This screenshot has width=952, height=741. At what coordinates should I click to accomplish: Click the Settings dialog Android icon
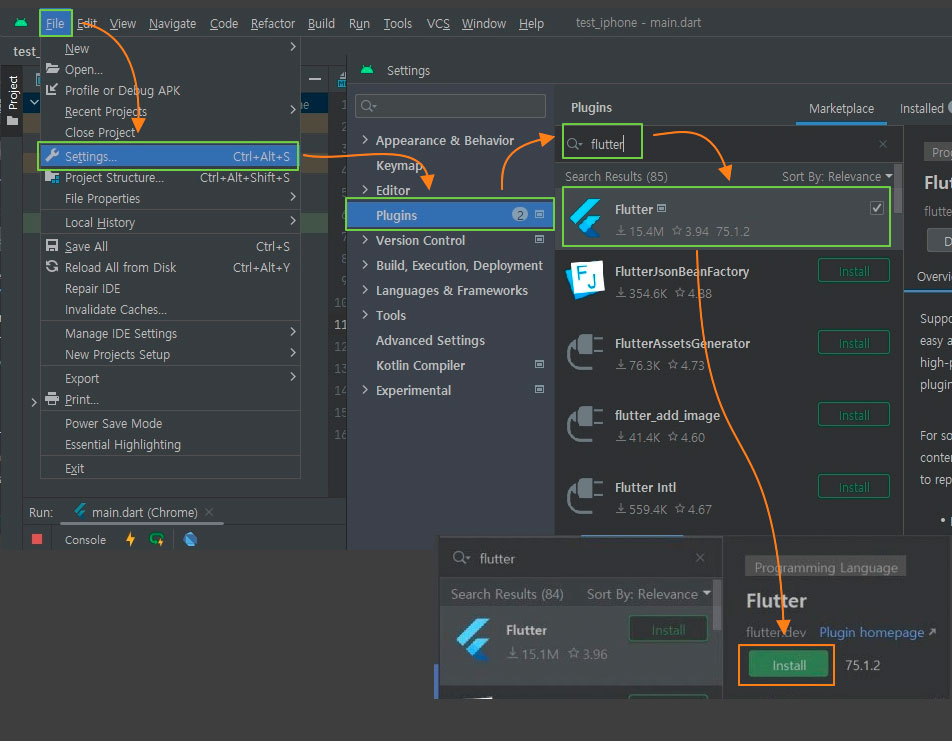point(367,70)
